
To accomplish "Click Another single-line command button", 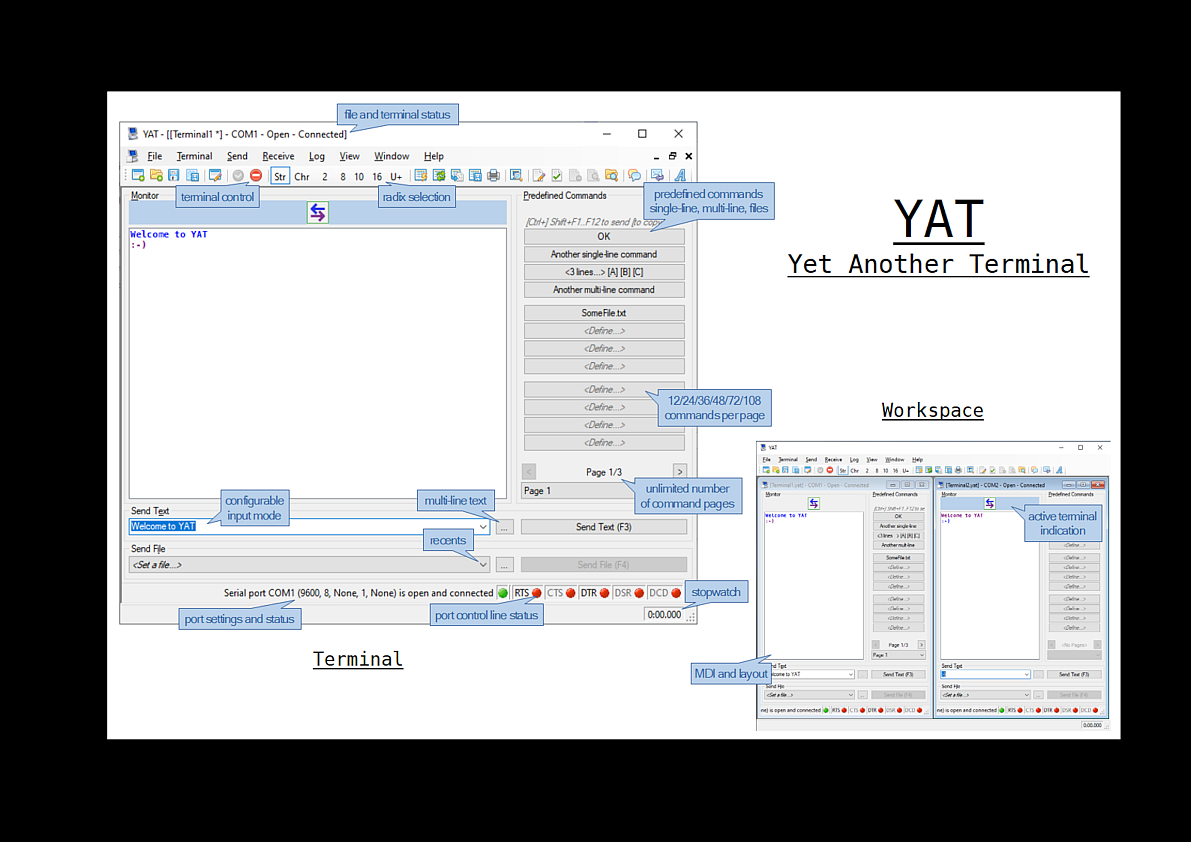I will coord(604,254).
